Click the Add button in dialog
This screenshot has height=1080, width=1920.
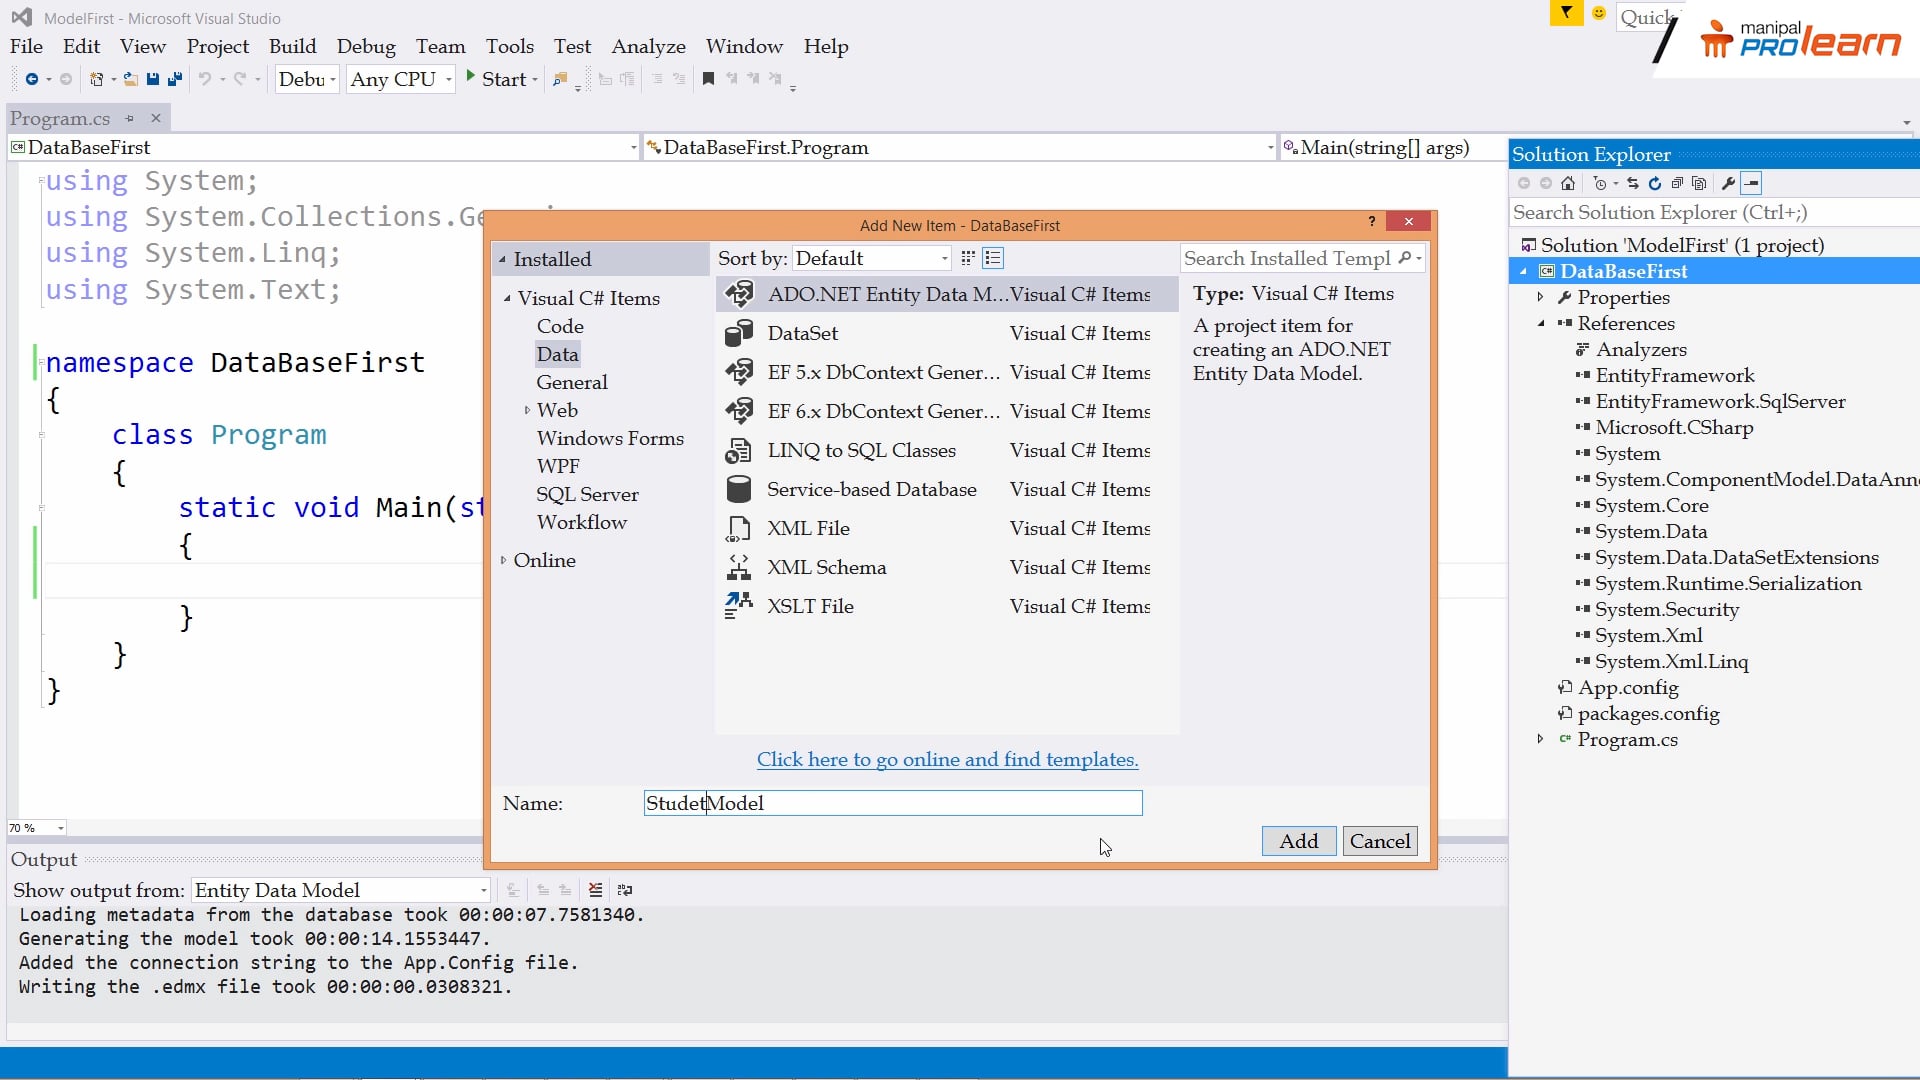pos(1298,841)
